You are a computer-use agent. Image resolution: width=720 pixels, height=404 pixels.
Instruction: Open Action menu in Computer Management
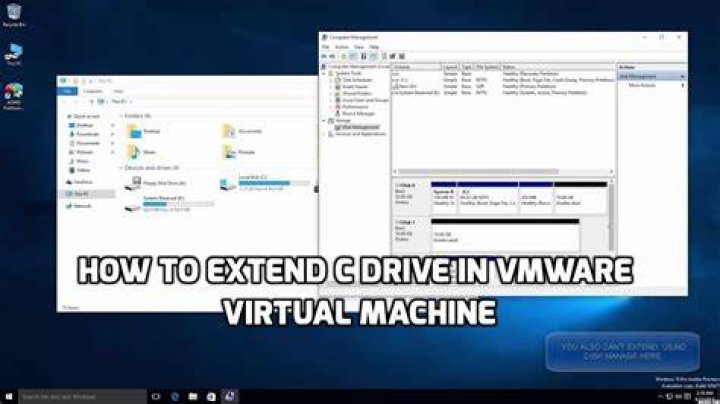pyautogui.click(x=342, y=47)
